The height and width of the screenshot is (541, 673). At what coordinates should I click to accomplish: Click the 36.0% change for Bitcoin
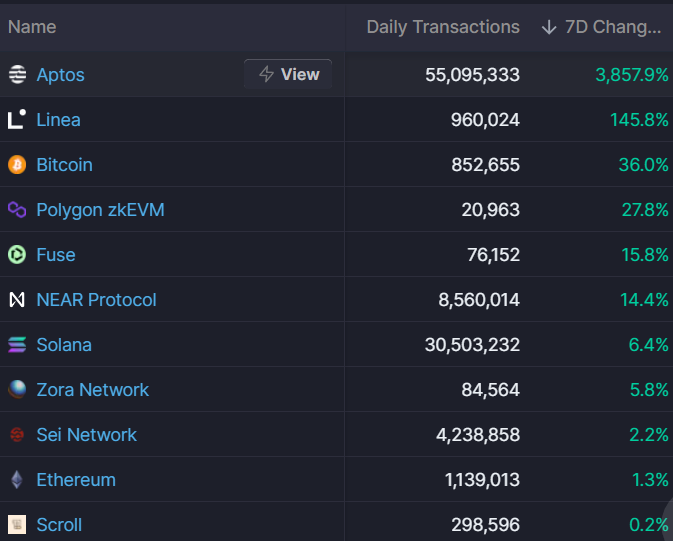click(x=643, y=165)
